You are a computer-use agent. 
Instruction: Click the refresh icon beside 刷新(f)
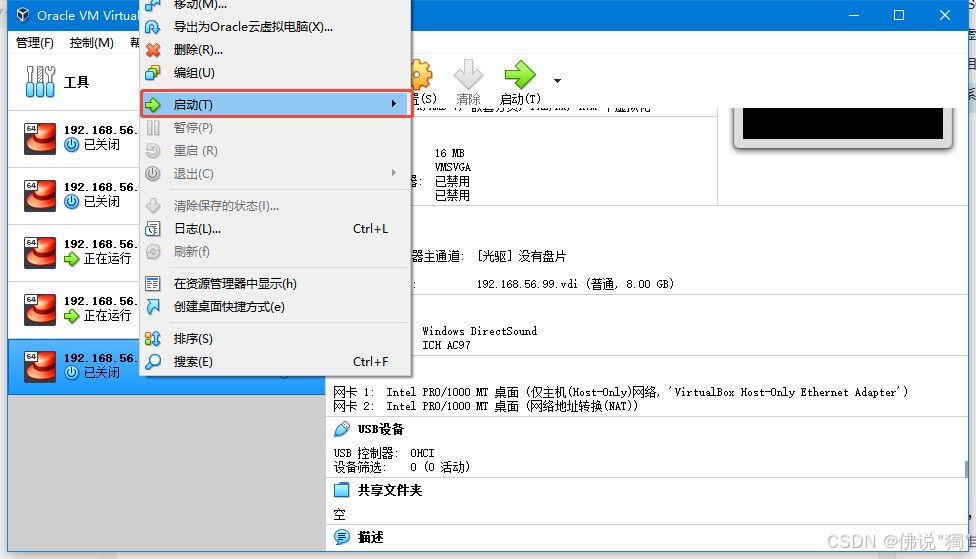(x=152, y=251)
